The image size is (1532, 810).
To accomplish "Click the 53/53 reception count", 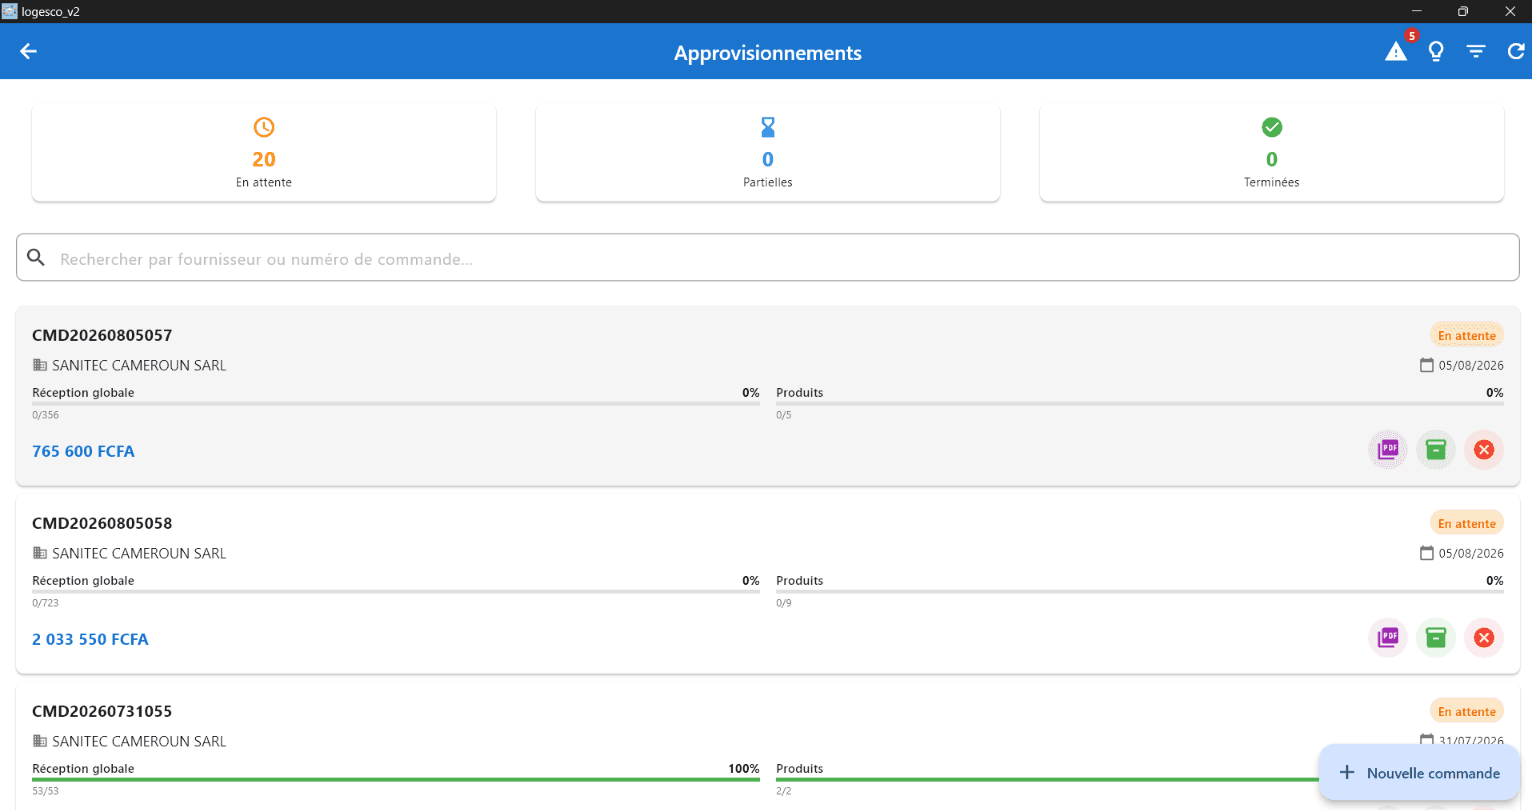I will tap(45, 791).
